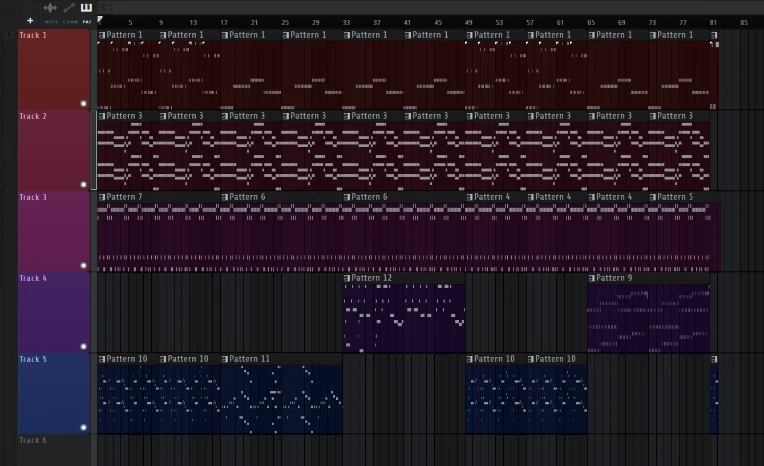Click the Pattern 12 note block on Track 4
The width and height of the screenshot is (764, 466).
click(404, 318)
